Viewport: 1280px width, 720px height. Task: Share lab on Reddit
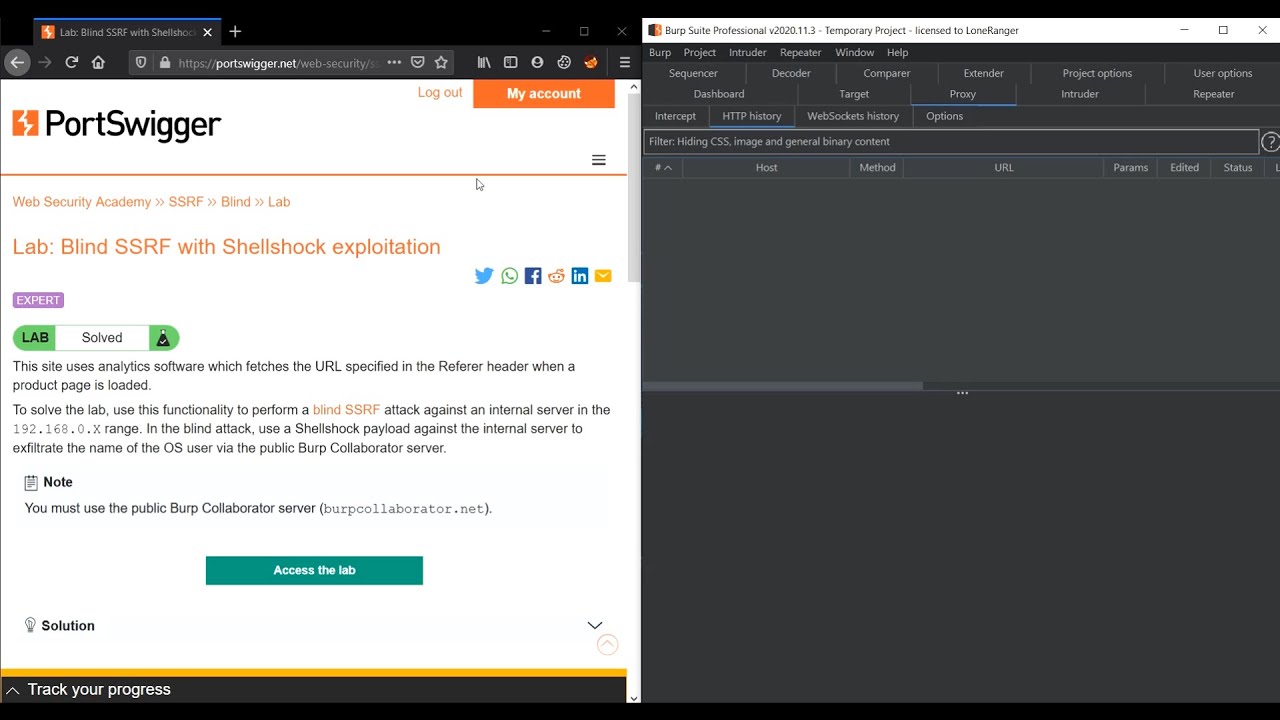[556, 276]
